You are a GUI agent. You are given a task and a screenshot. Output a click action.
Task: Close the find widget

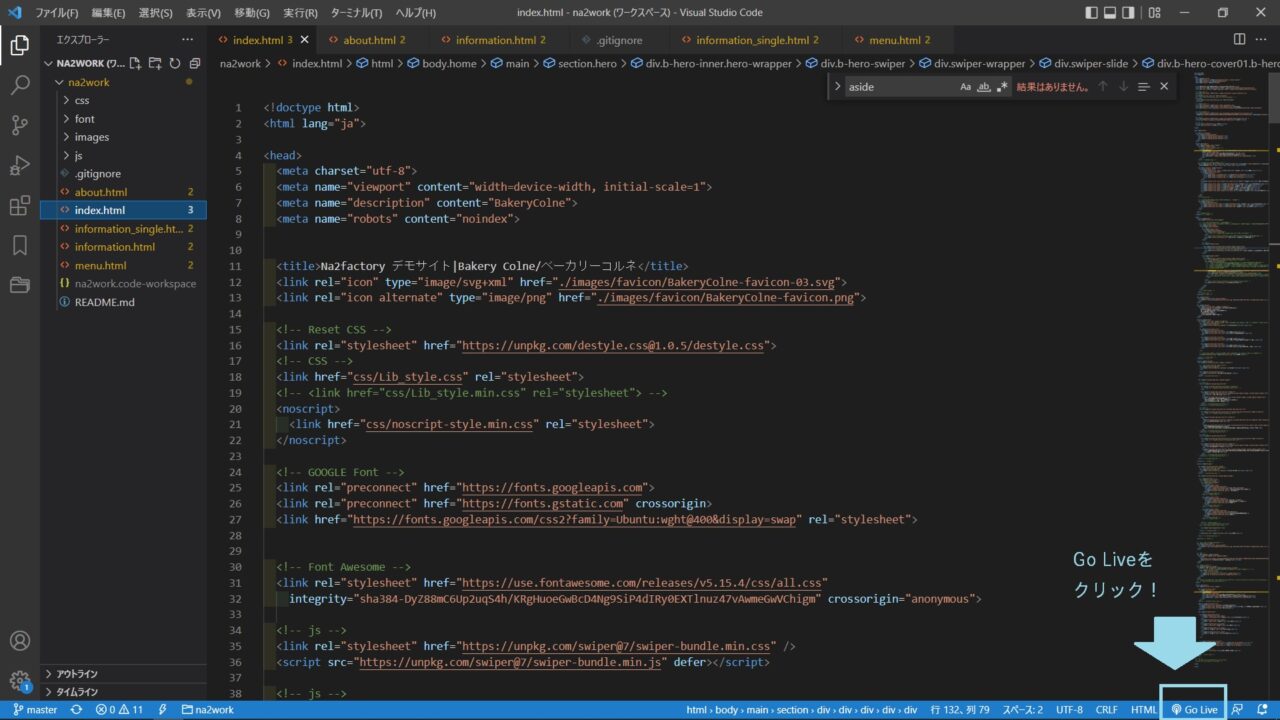1164,87
